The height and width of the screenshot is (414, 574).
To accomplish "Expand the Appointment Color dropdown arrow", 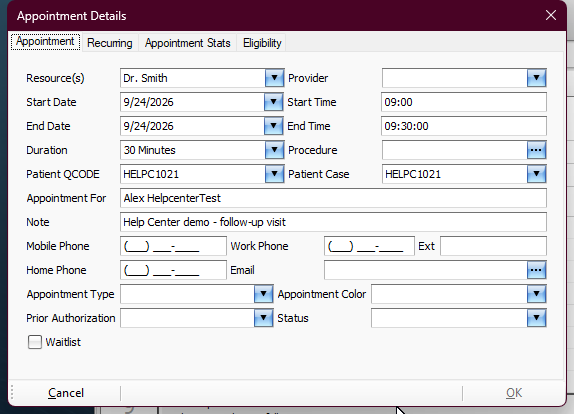I will point(536,294).
